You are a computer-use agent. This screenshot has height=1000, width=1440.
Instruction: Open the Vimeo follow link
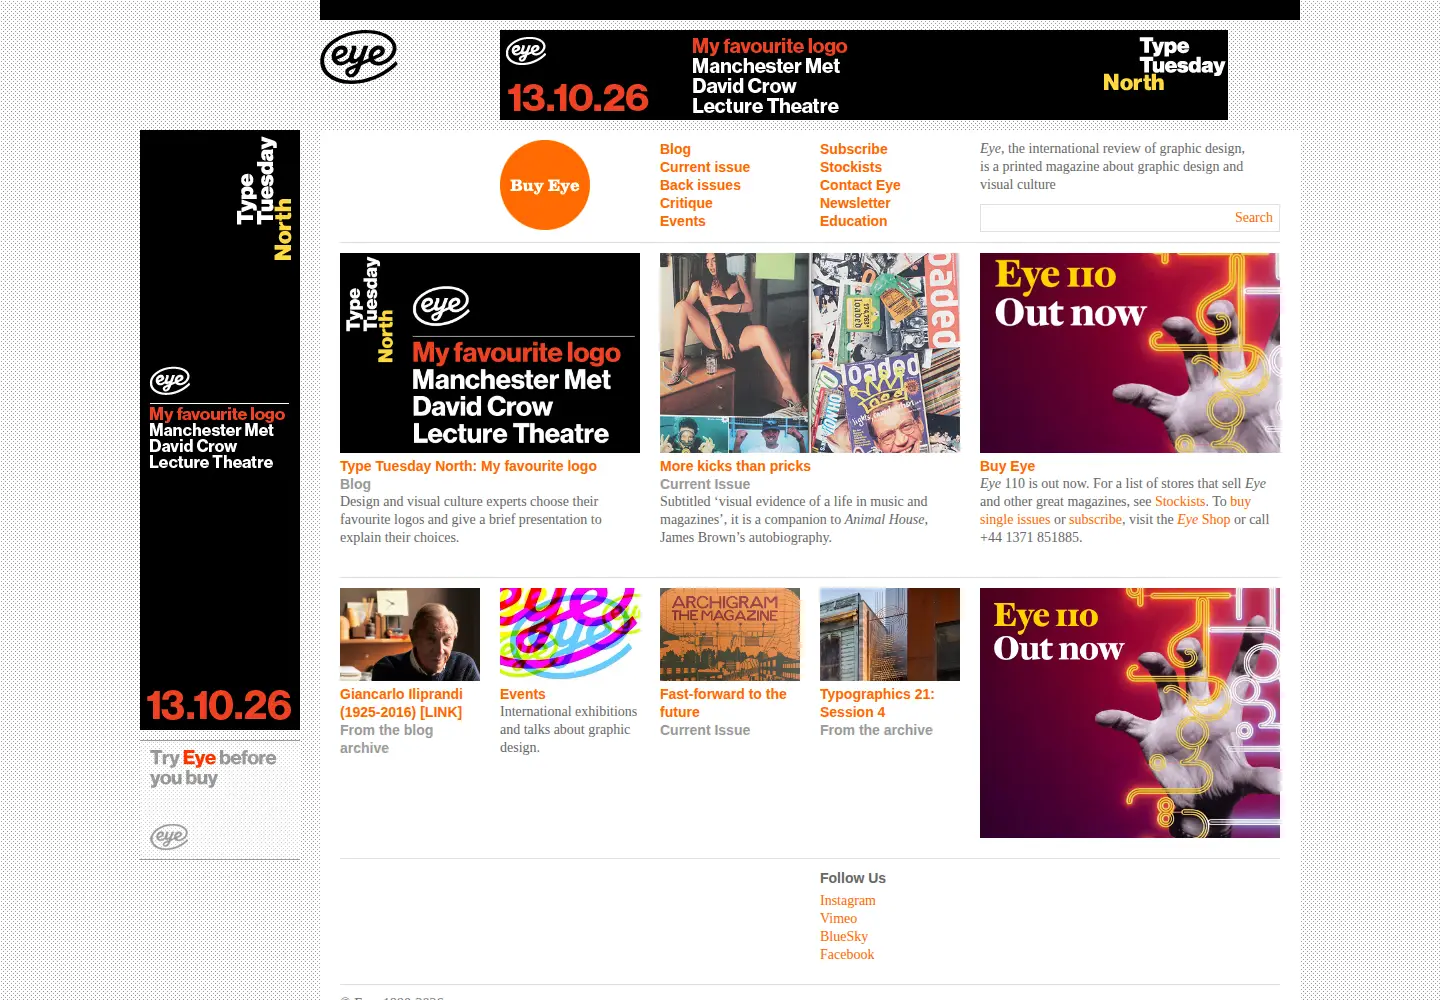(838, 919)
